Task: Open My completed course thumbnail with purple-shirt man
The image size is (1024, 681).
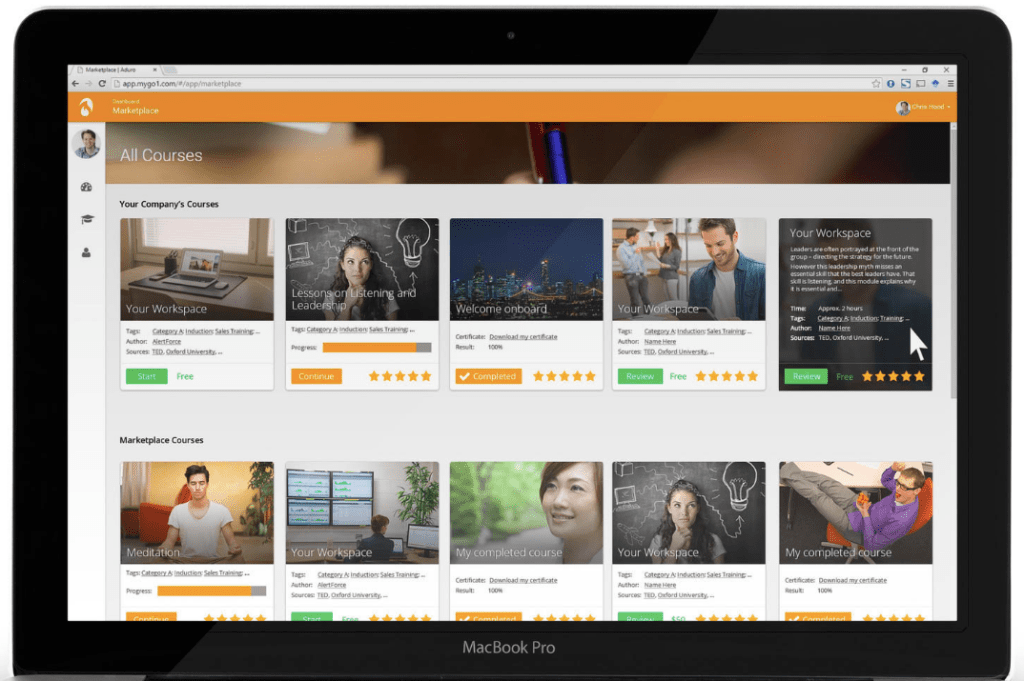Action: click(856, 513)
